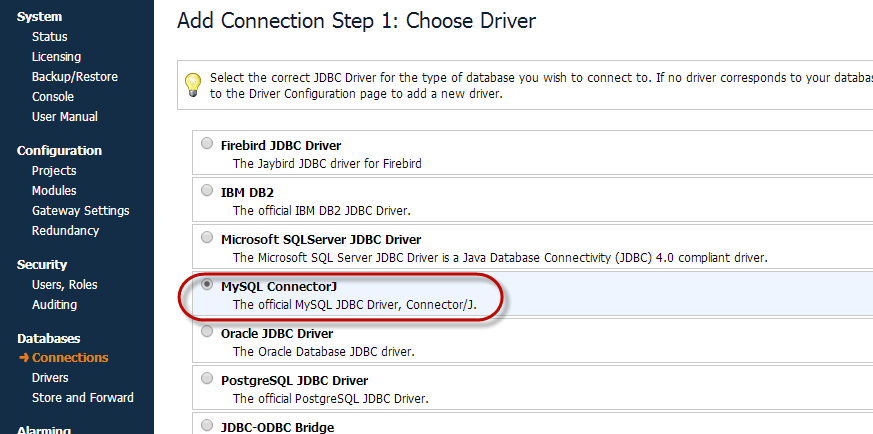The height and width of the screenshot is (434, 873).
Task: Select the Firebird JDBC Driver radio button
Action: pos(207,144)
